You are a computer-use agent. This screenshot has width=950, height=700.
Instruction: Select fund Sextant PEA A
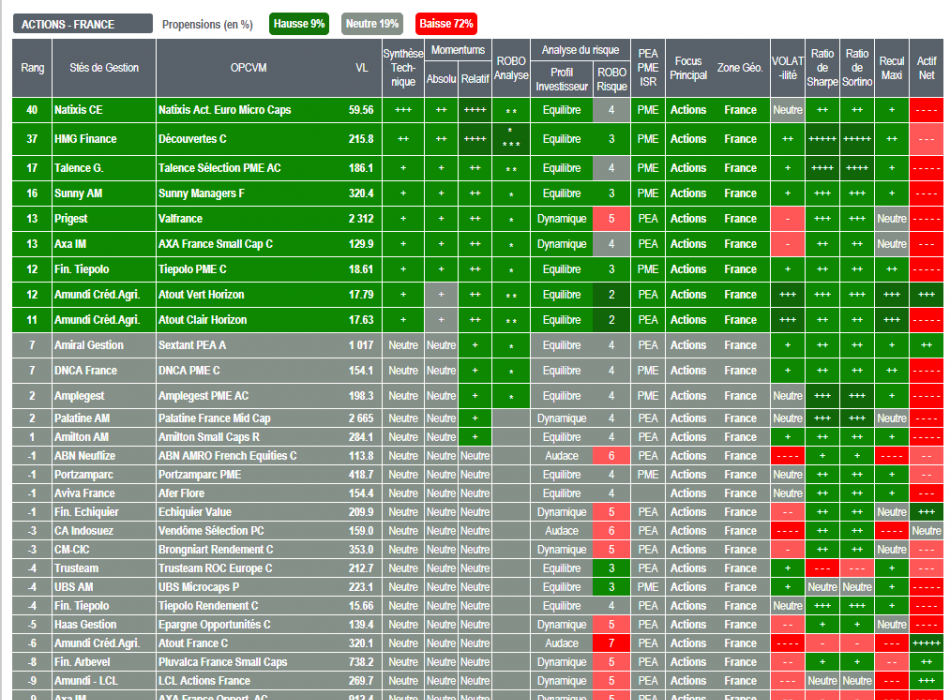pyautogui.click(x=192, y=345)
